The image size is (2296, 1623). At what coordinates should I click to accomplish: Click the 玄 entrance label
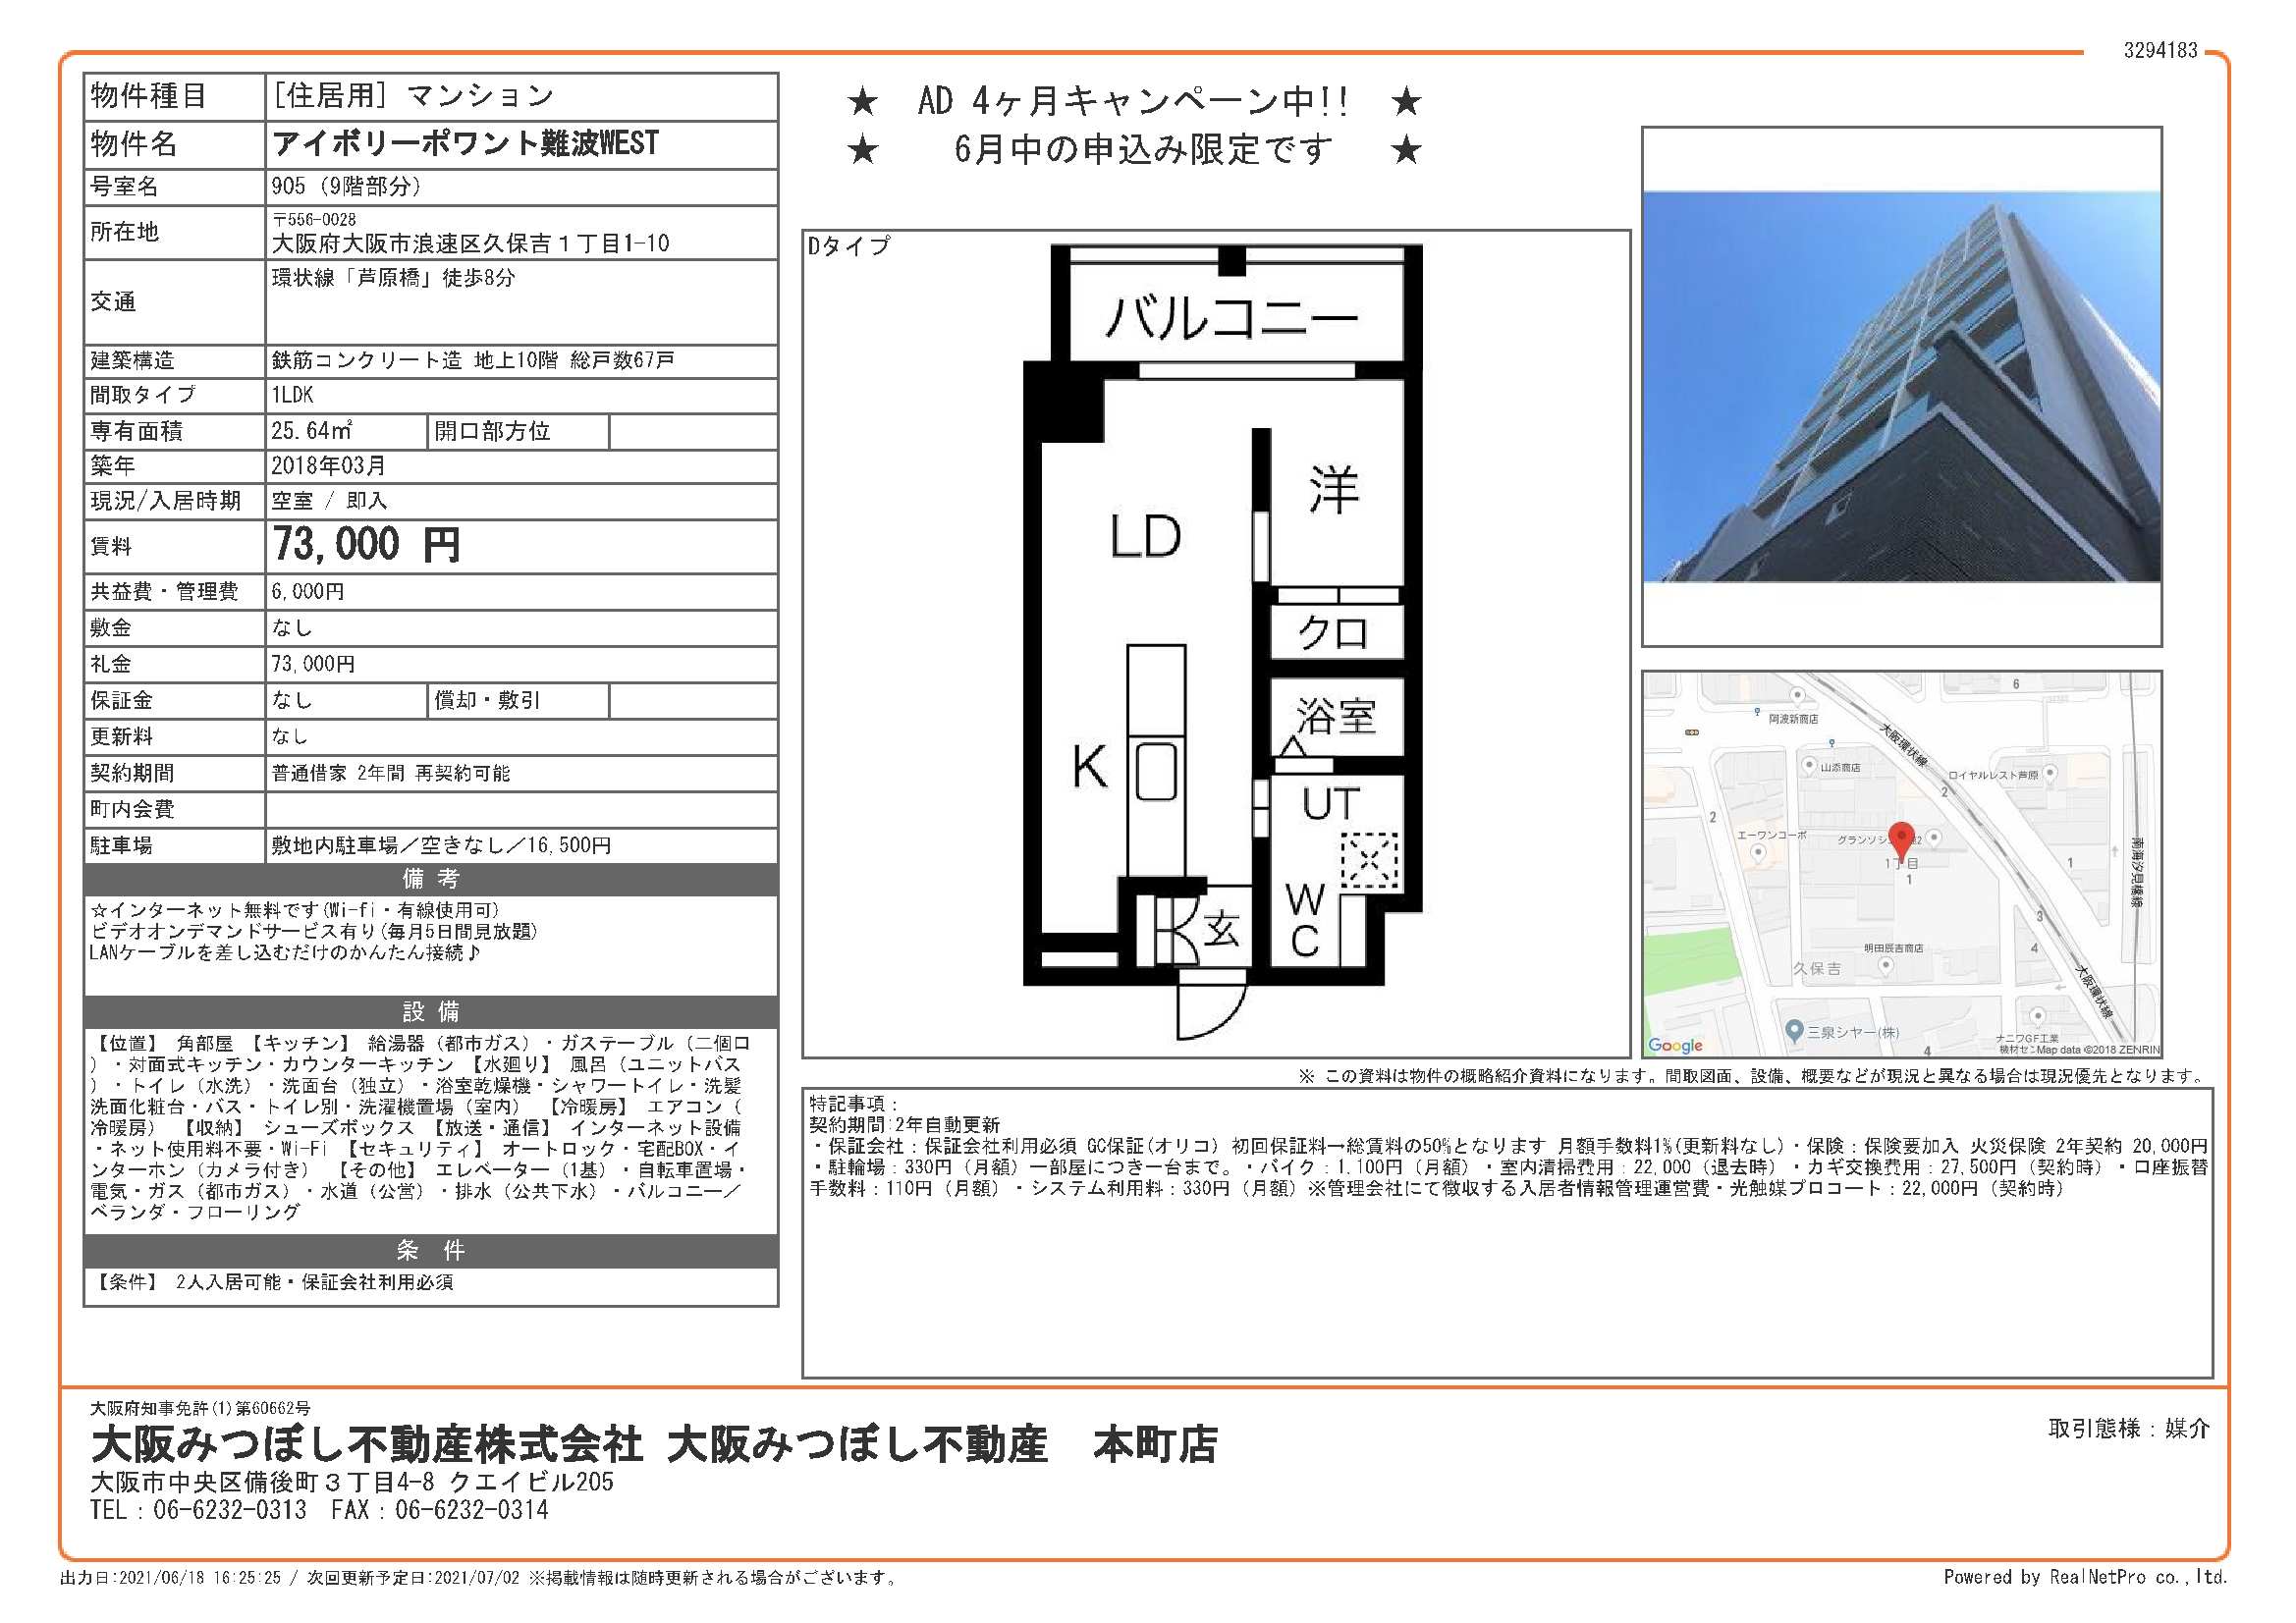pyautogui.click(x=1221, y=929)
